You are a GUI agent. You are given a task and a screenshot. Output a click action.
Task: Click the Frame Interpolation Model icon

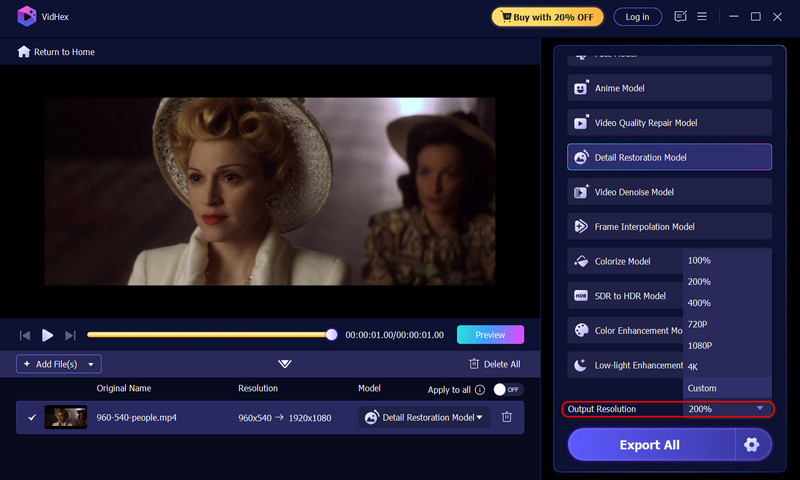coord(581,226)
